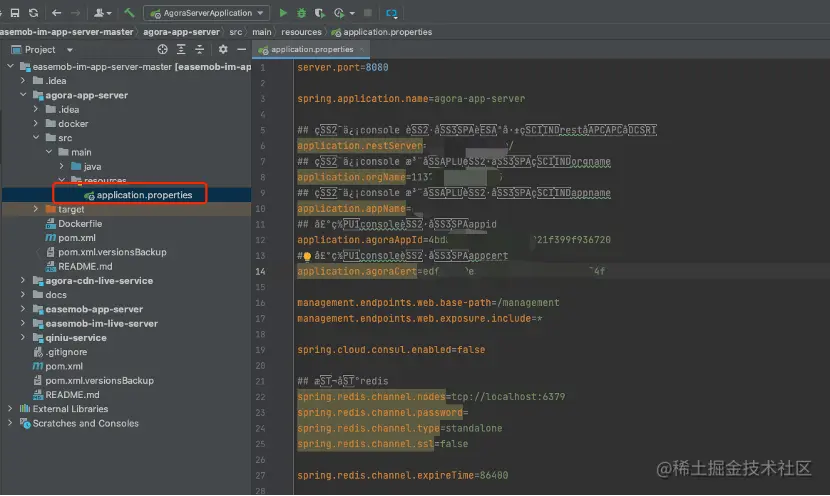
Task: Expand the agora-cdn-live-service module
Action: [x=23, y=281]
